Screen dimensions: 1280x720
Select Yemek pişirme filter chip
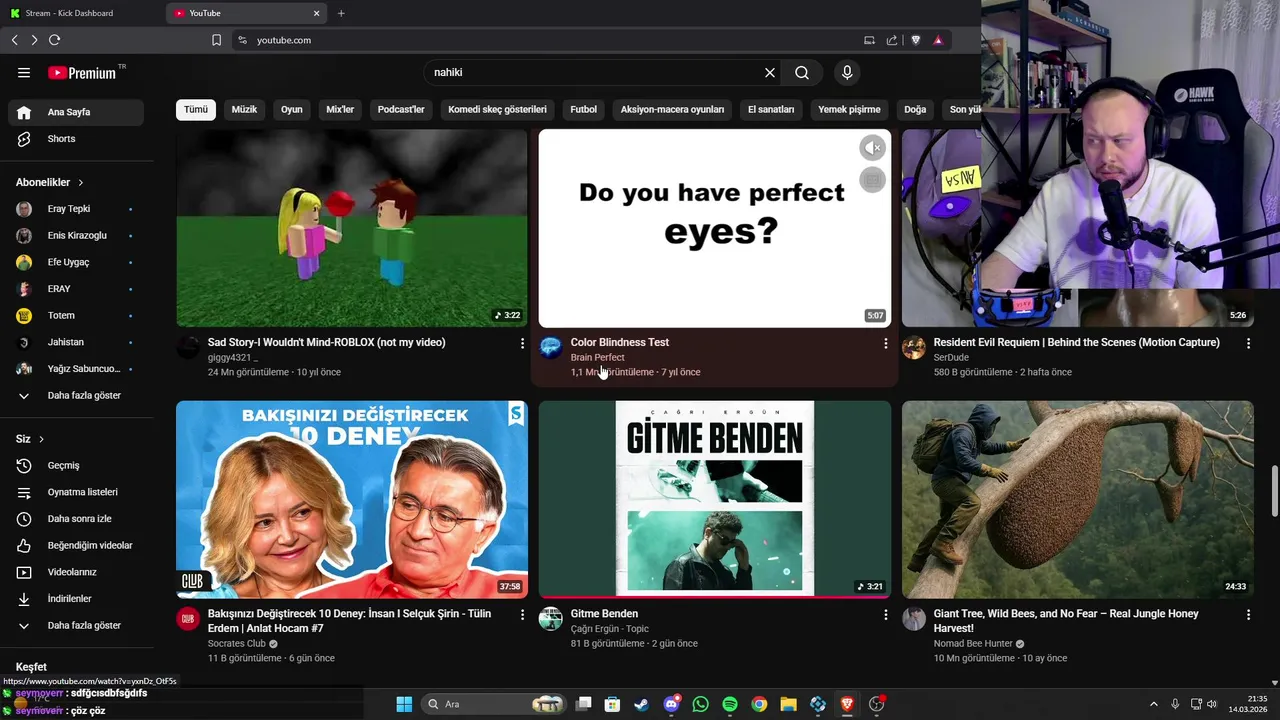(x=849, y=109)
